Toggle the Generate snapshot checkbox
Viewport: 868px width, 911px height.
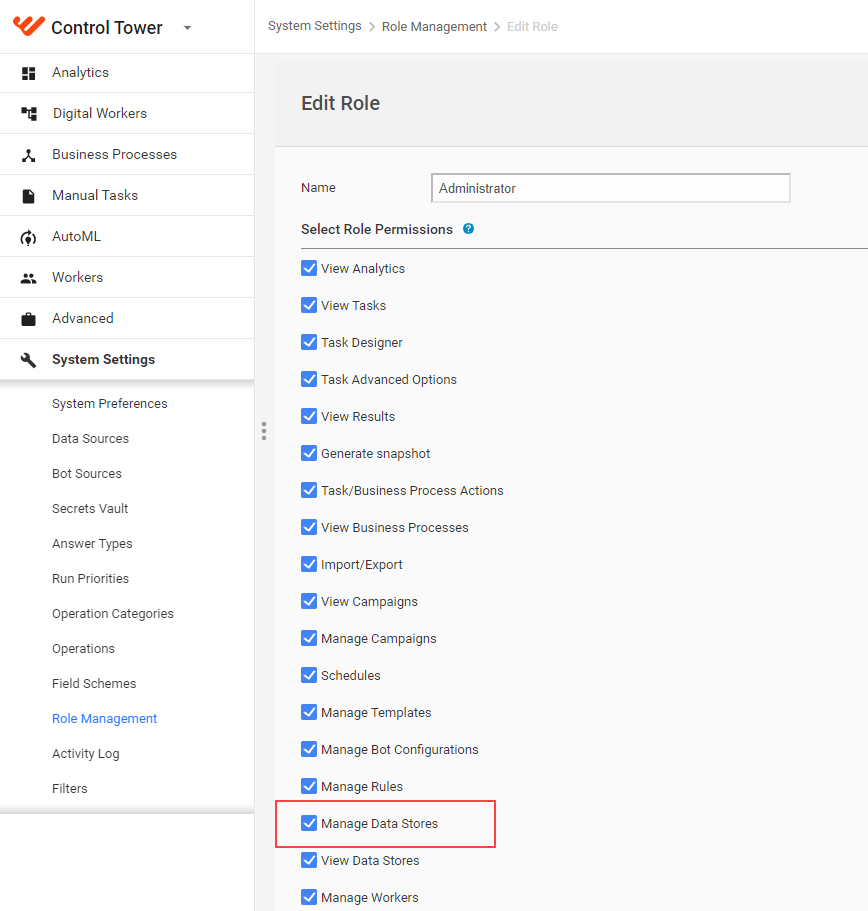pos(309,453)
